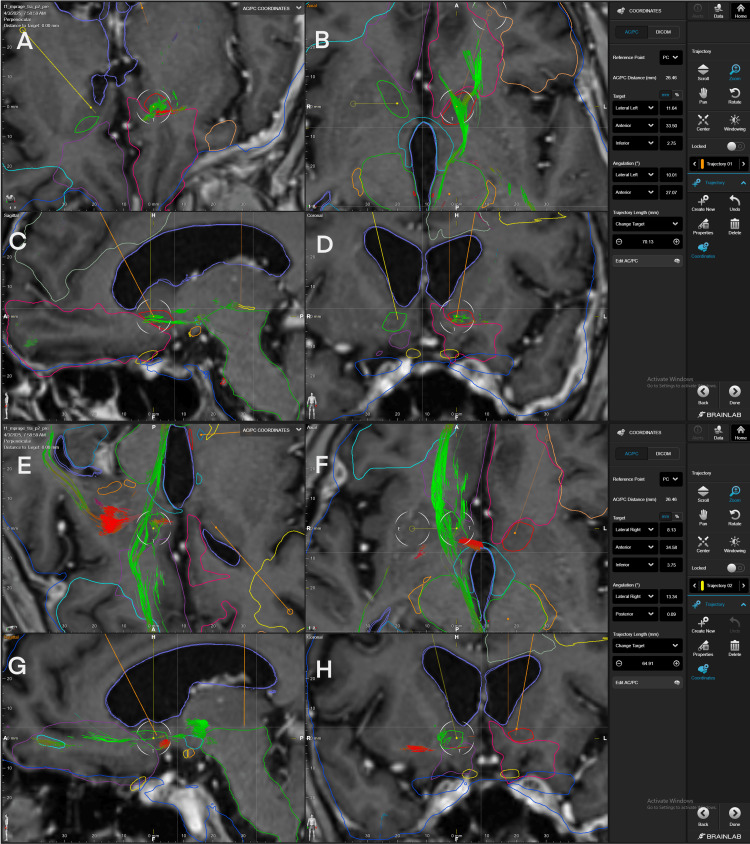Toggle Locked switch above Trajectory 02
750x844 pixels.
pyautogui.click(x=735, y=568)
